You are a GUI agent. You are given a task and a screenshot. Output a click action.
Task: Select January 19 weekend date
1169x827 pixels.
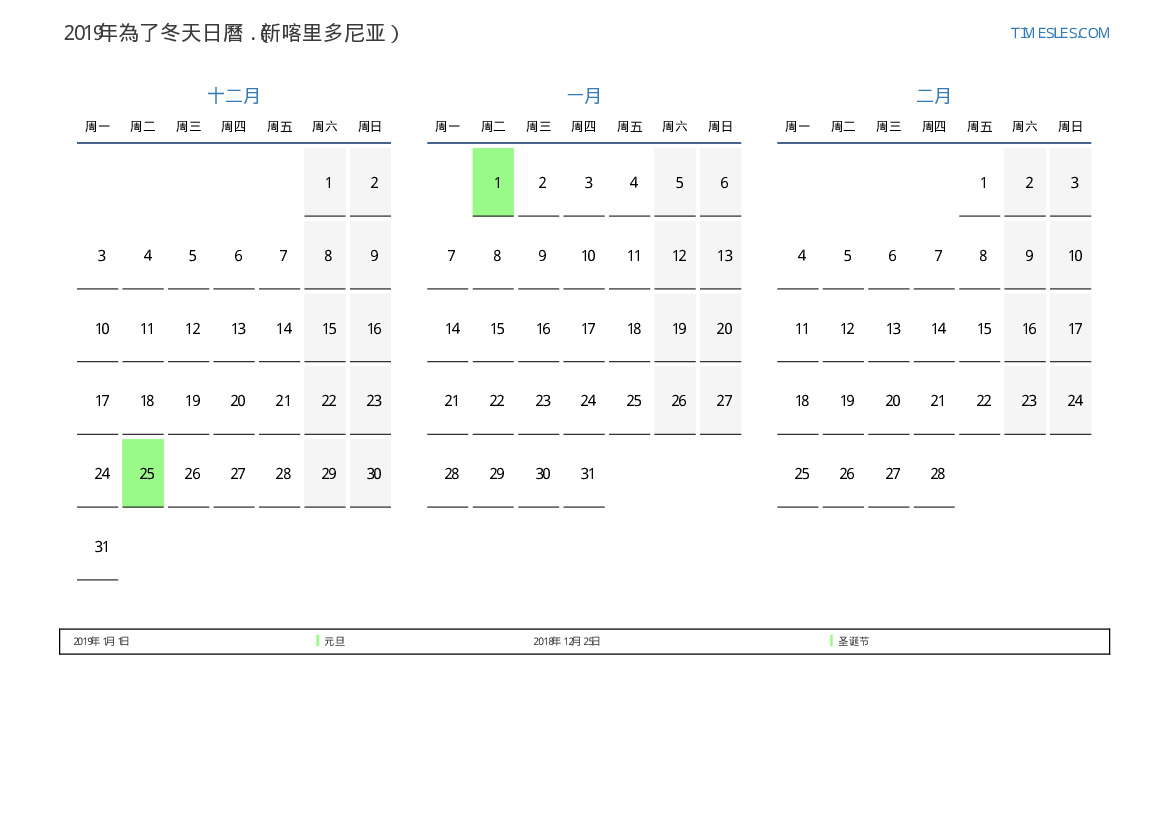tap(679, 329)
